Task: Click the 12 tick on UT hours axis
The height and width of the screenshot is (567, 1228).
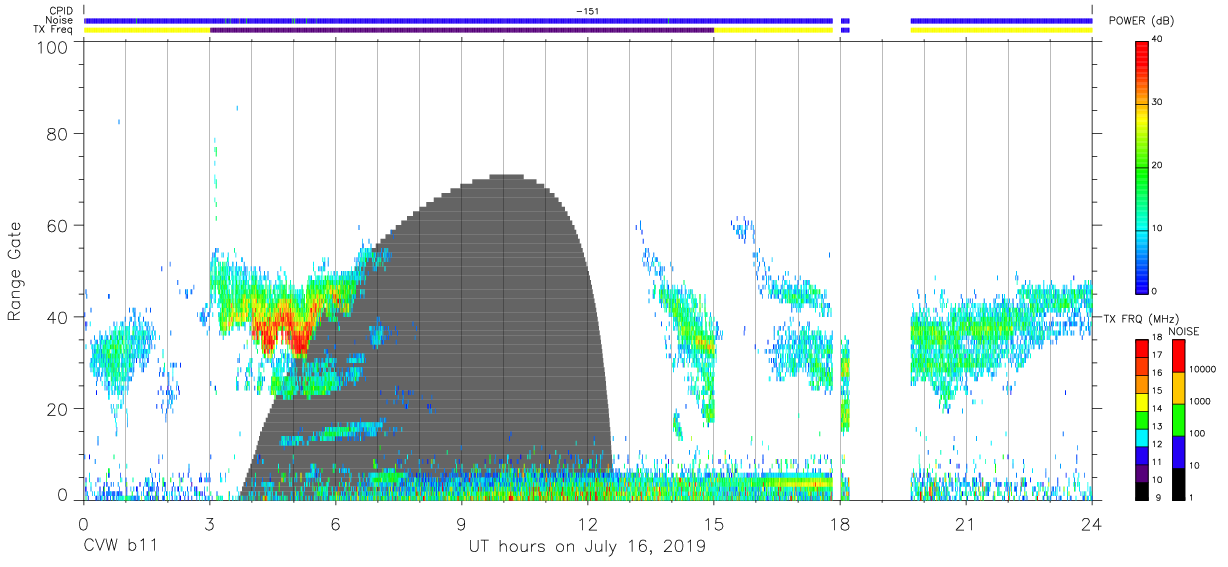Action: click(588, 524)
